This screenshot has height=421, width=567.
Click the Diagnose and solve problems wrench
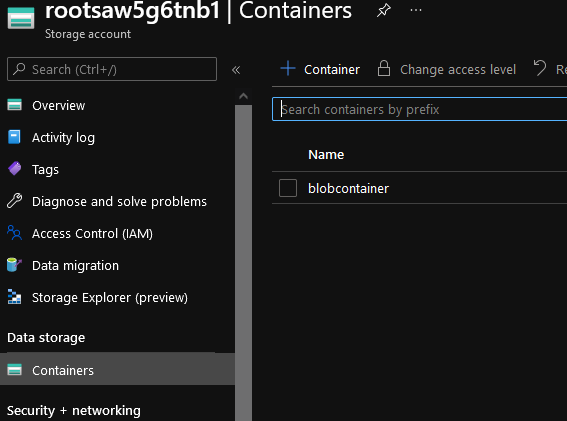point(14,201)
